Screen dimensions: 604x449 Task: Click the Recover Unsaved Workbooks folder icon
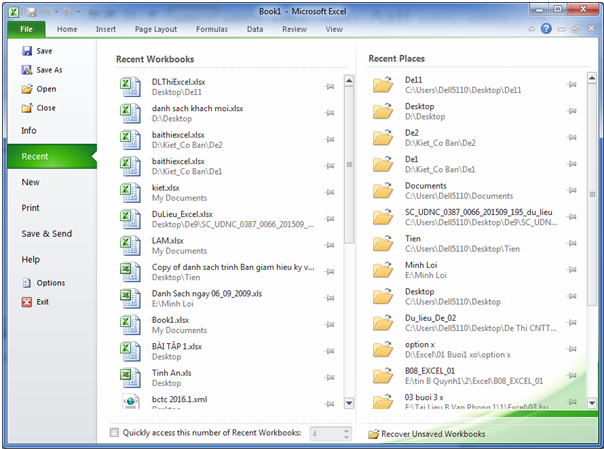point(373,434)
